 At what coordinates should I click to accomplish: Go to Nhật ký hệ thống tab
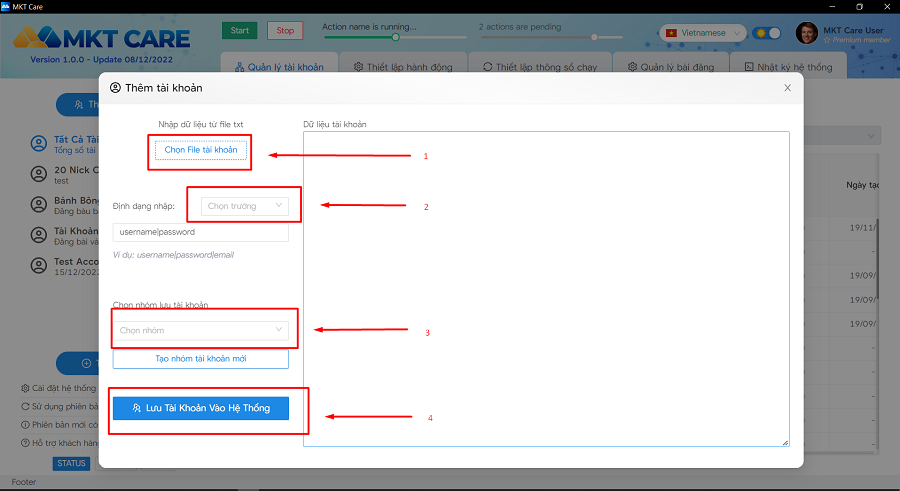788,67
